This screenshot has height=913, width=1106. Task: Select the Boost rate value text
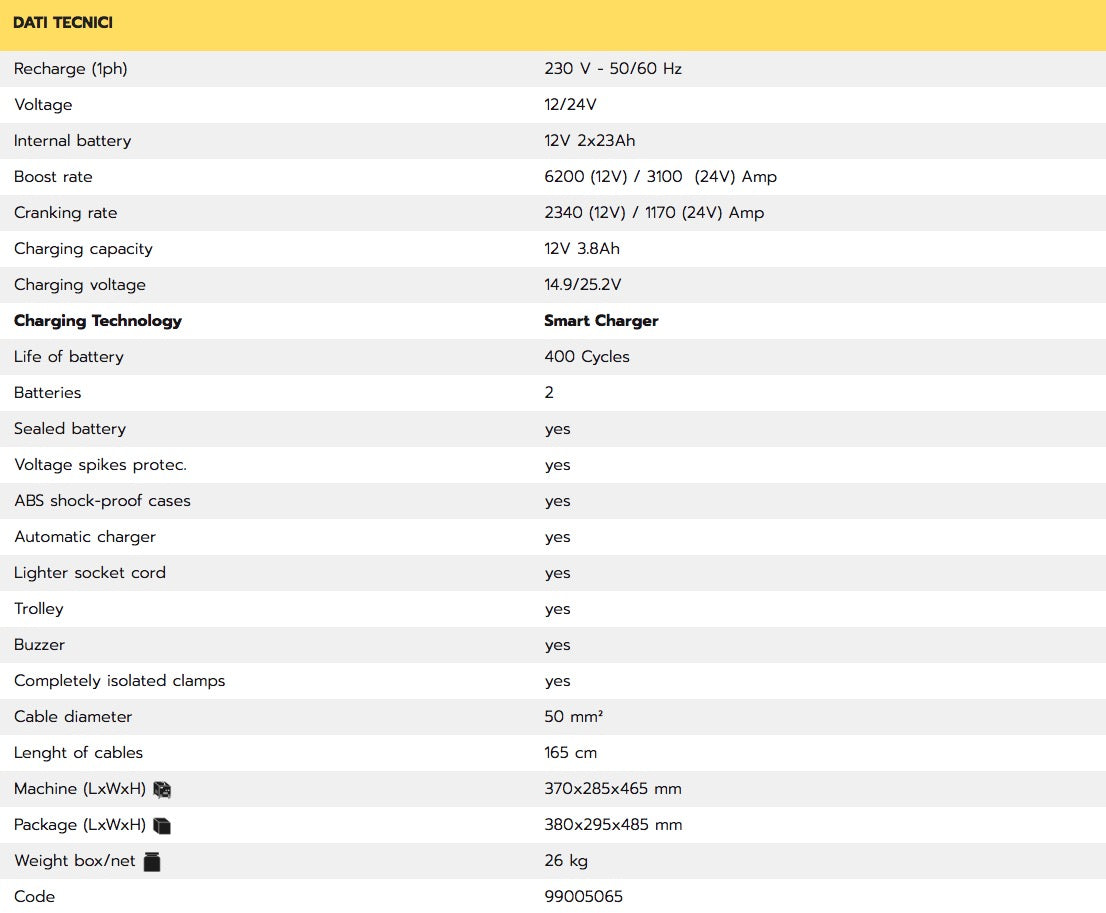tap(660, 177)
